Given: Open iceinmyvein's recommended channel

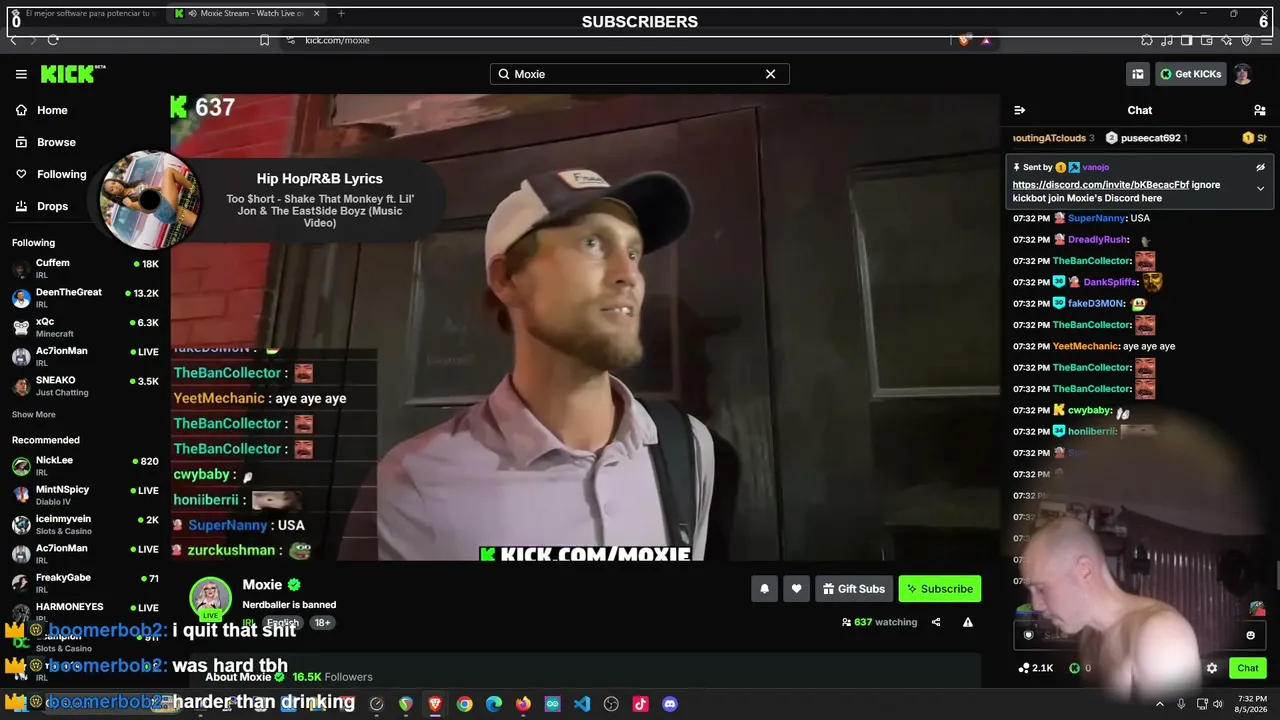Looking at the screenshot, I should point(85,524).
